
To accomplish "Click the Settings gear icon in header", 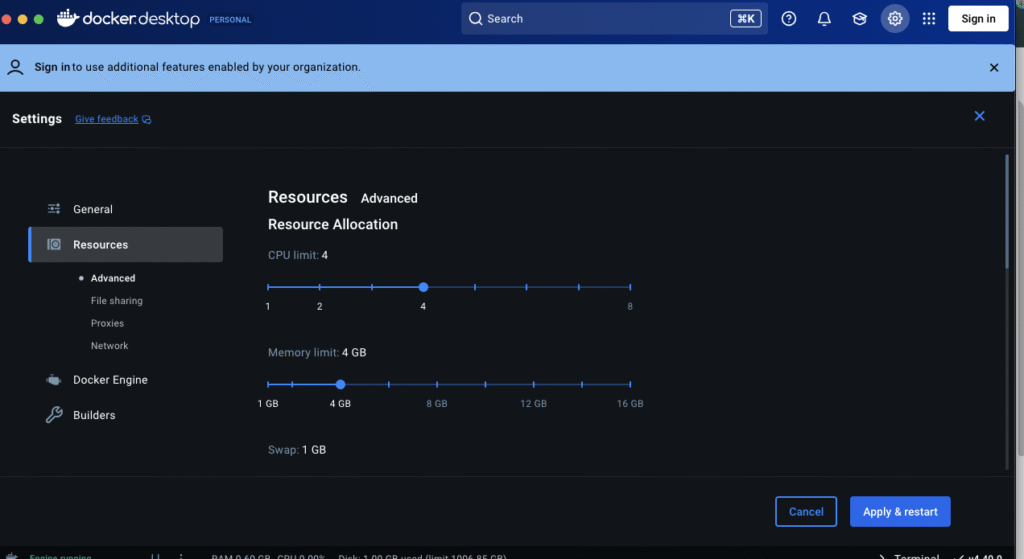I will tap(895, 19).
